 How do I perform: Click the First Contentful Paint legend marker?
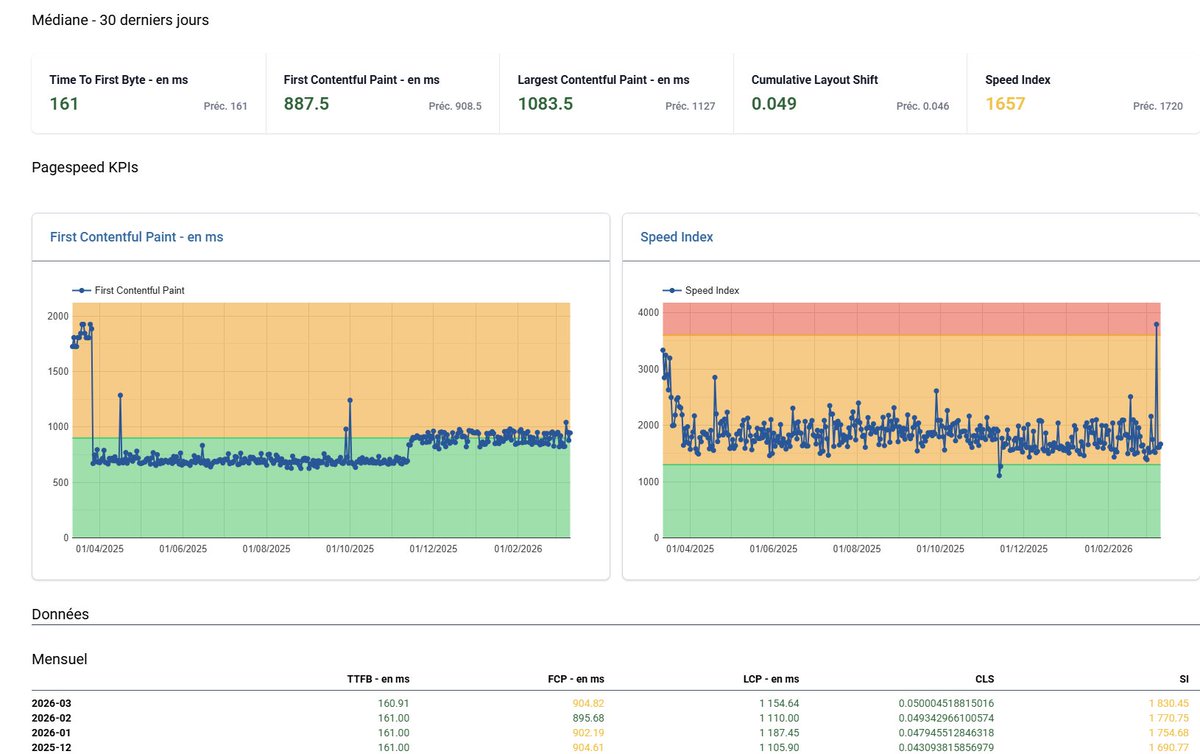(x=81, y=291)
